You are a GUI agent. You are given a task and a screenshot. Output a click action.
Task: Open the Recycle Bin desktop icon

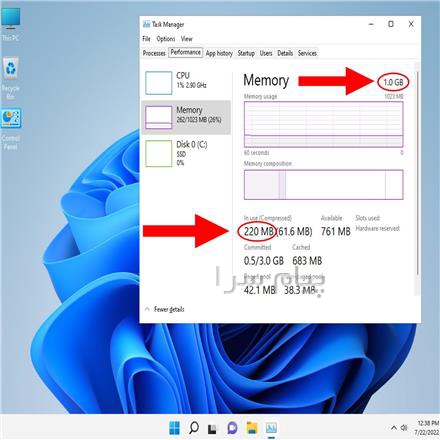[11, 78]
